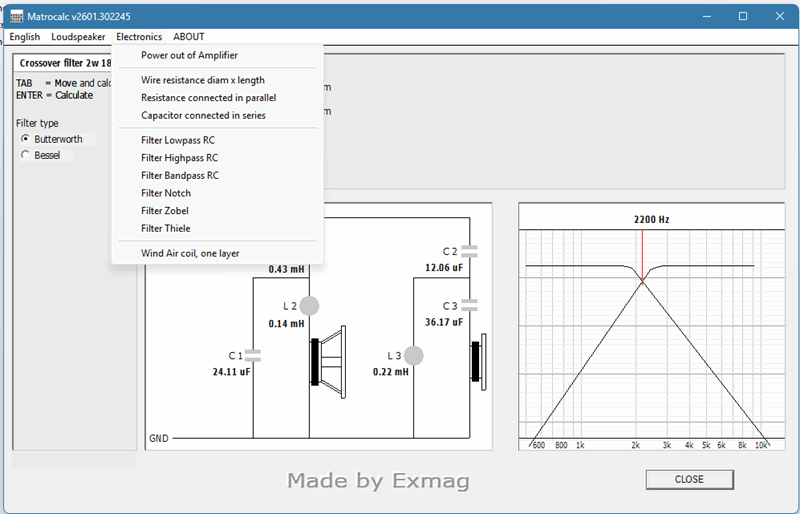Viewport: 800px width, 514px height.
Task: Click the C 3 capacitor symbol
Action: click(x=470, y=305)
